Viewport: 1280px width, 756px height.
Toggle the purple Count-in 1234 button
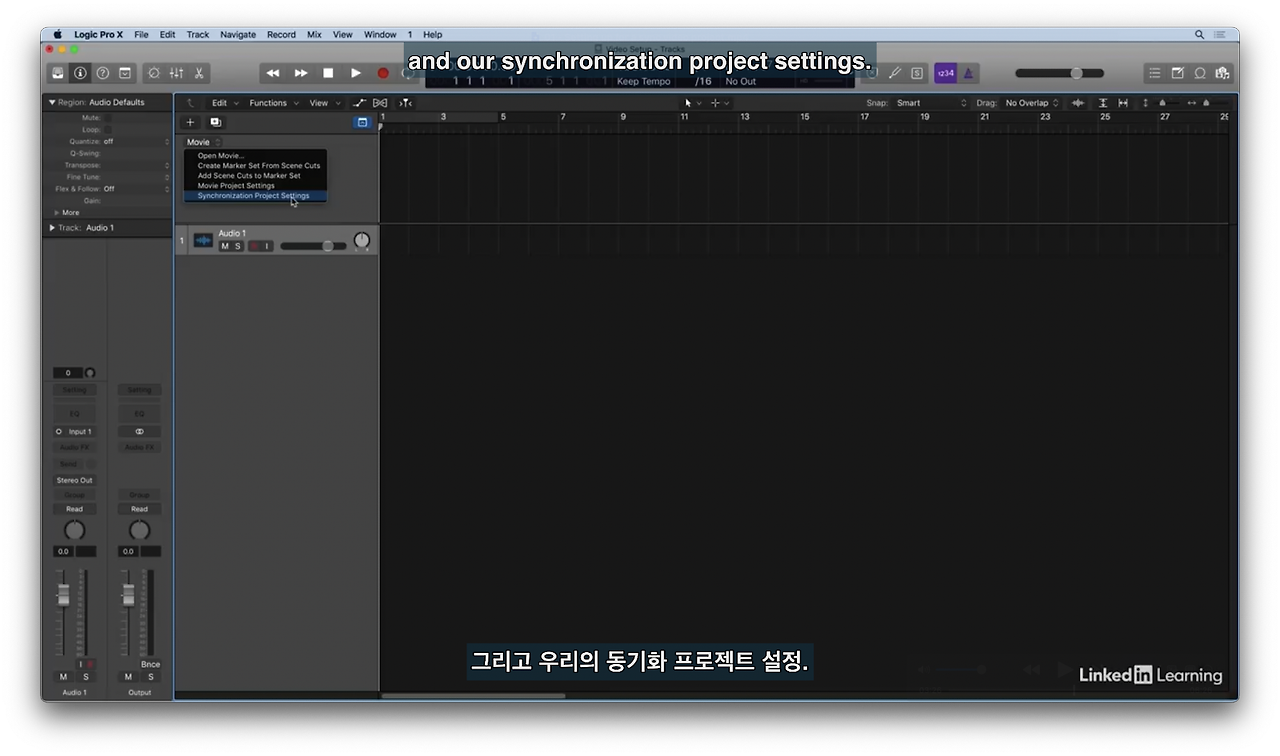pos(945,73)
